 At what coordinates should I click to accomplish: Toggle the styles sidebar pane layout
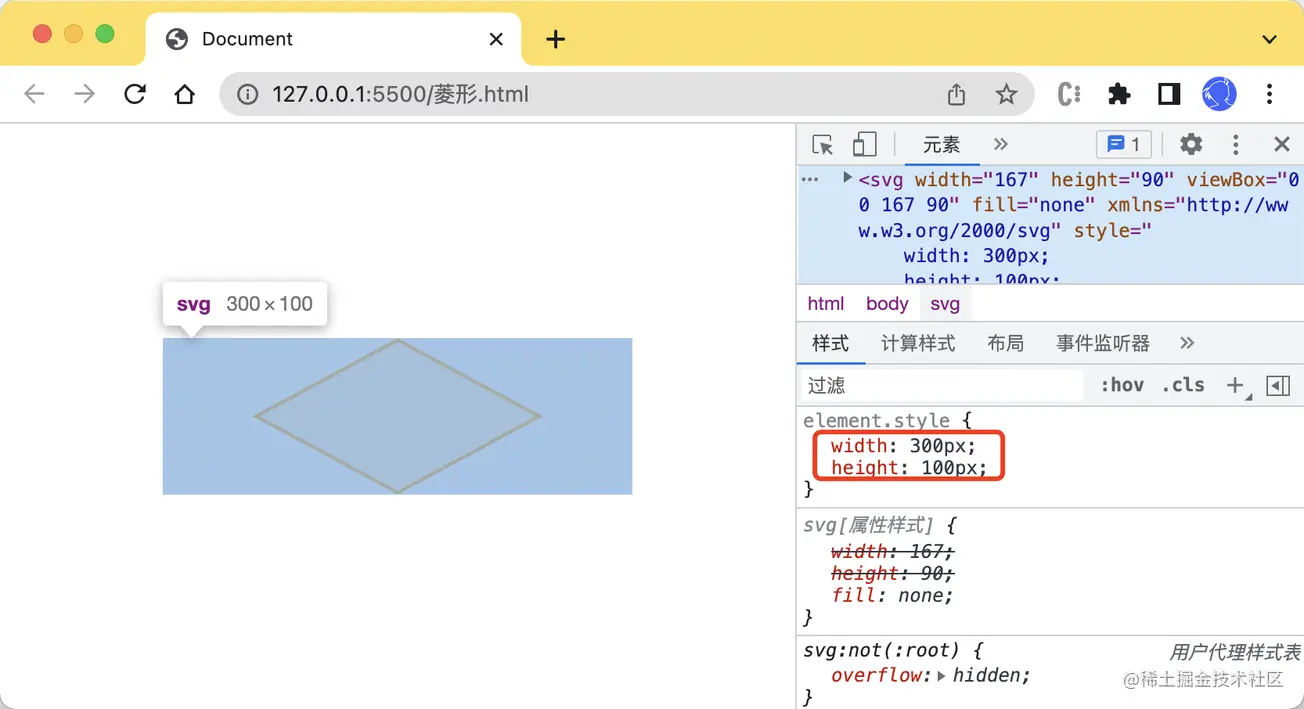pyautogui.click(x=1278, y=384)
